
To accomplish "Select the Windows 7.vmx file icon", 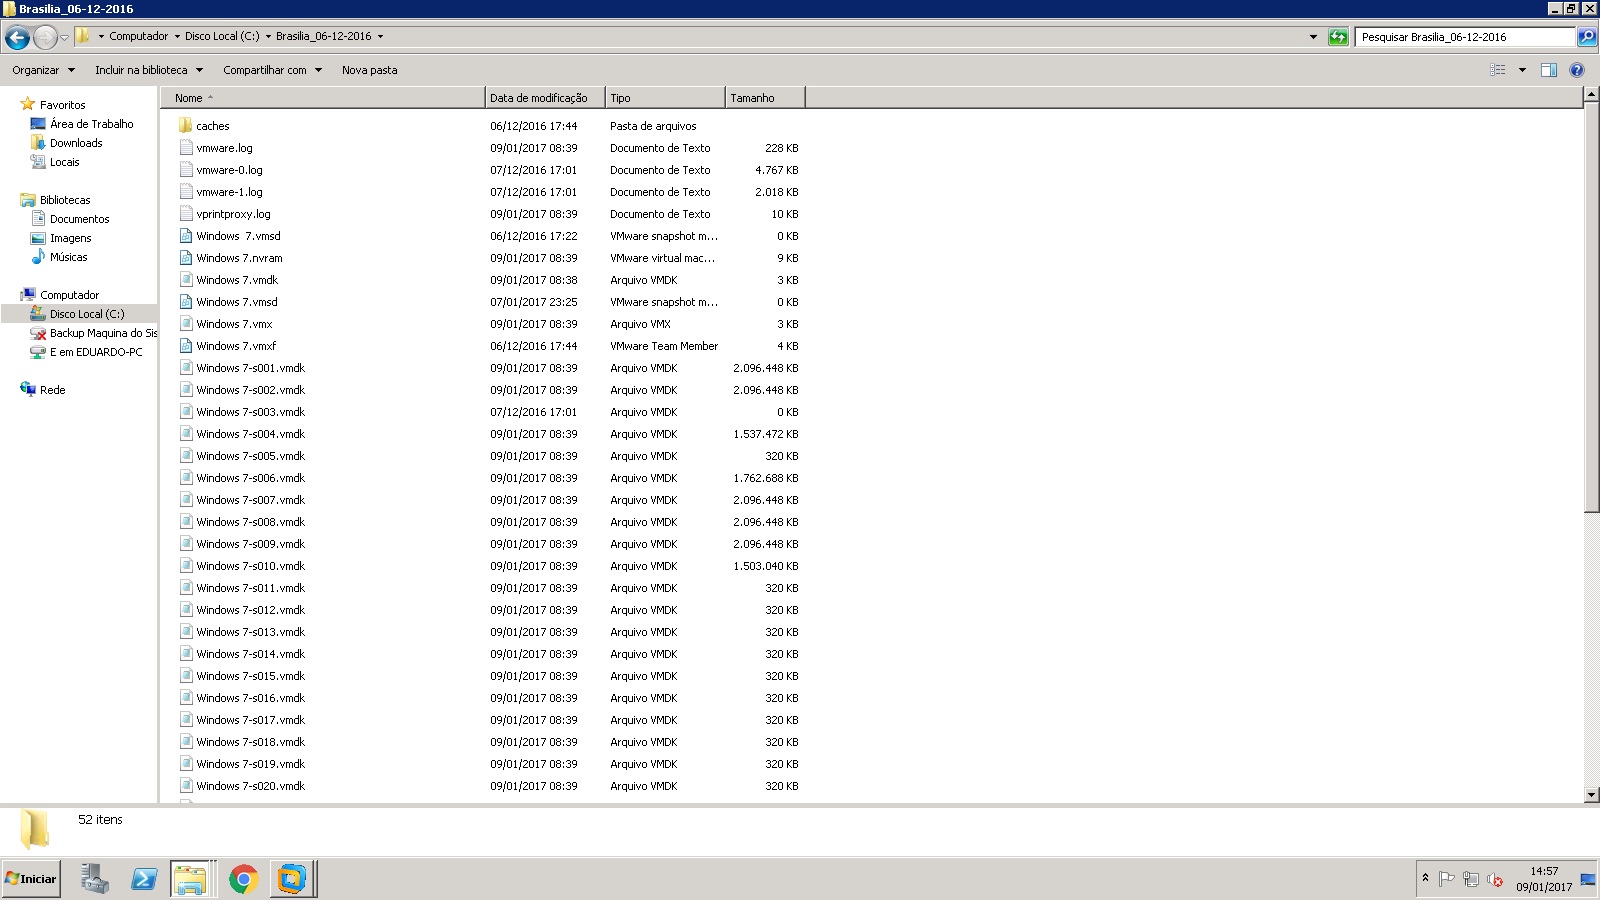I will click(186, 324).
